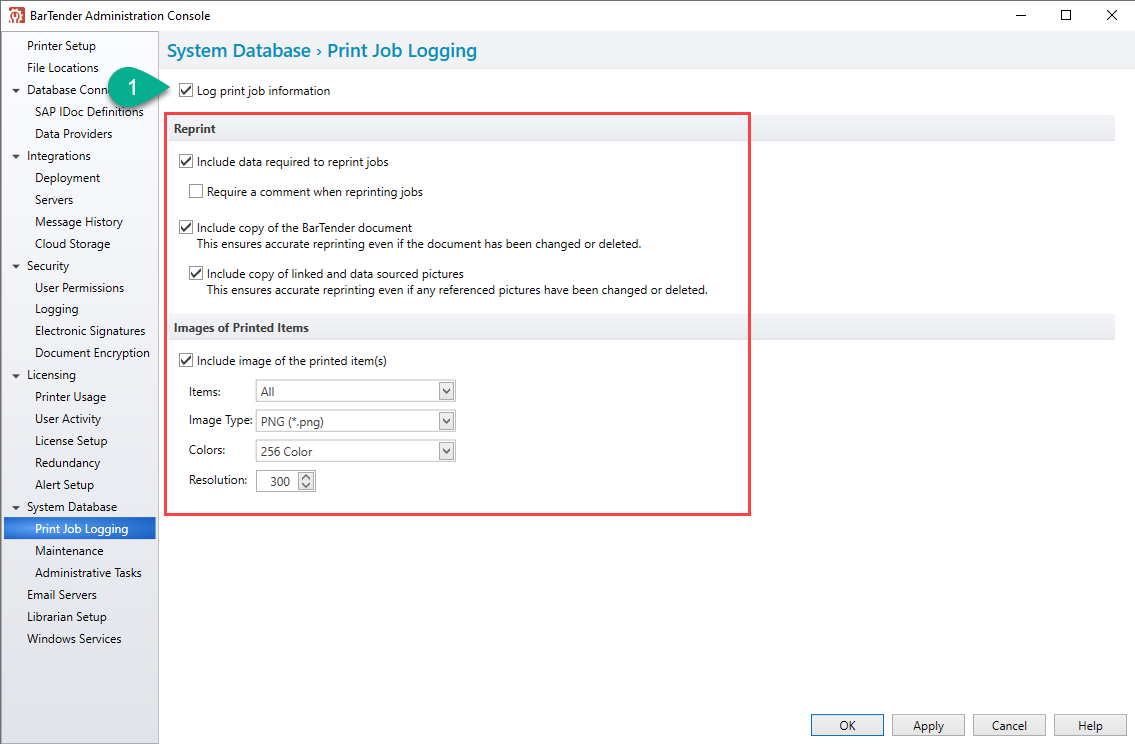Open File Locations page
The image size is (1135, 744).
pos(63,67)
